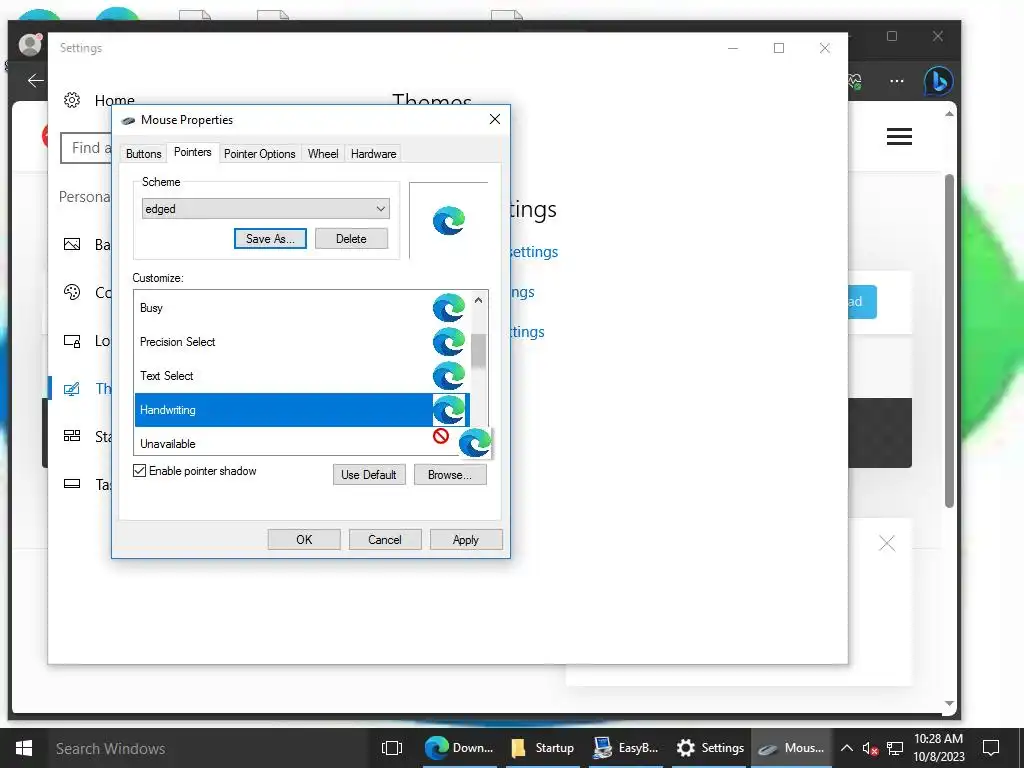Open Start icon in Settings sidebar
The height and width of the screenshot is (768, 1024).
[x=72, y=436]
